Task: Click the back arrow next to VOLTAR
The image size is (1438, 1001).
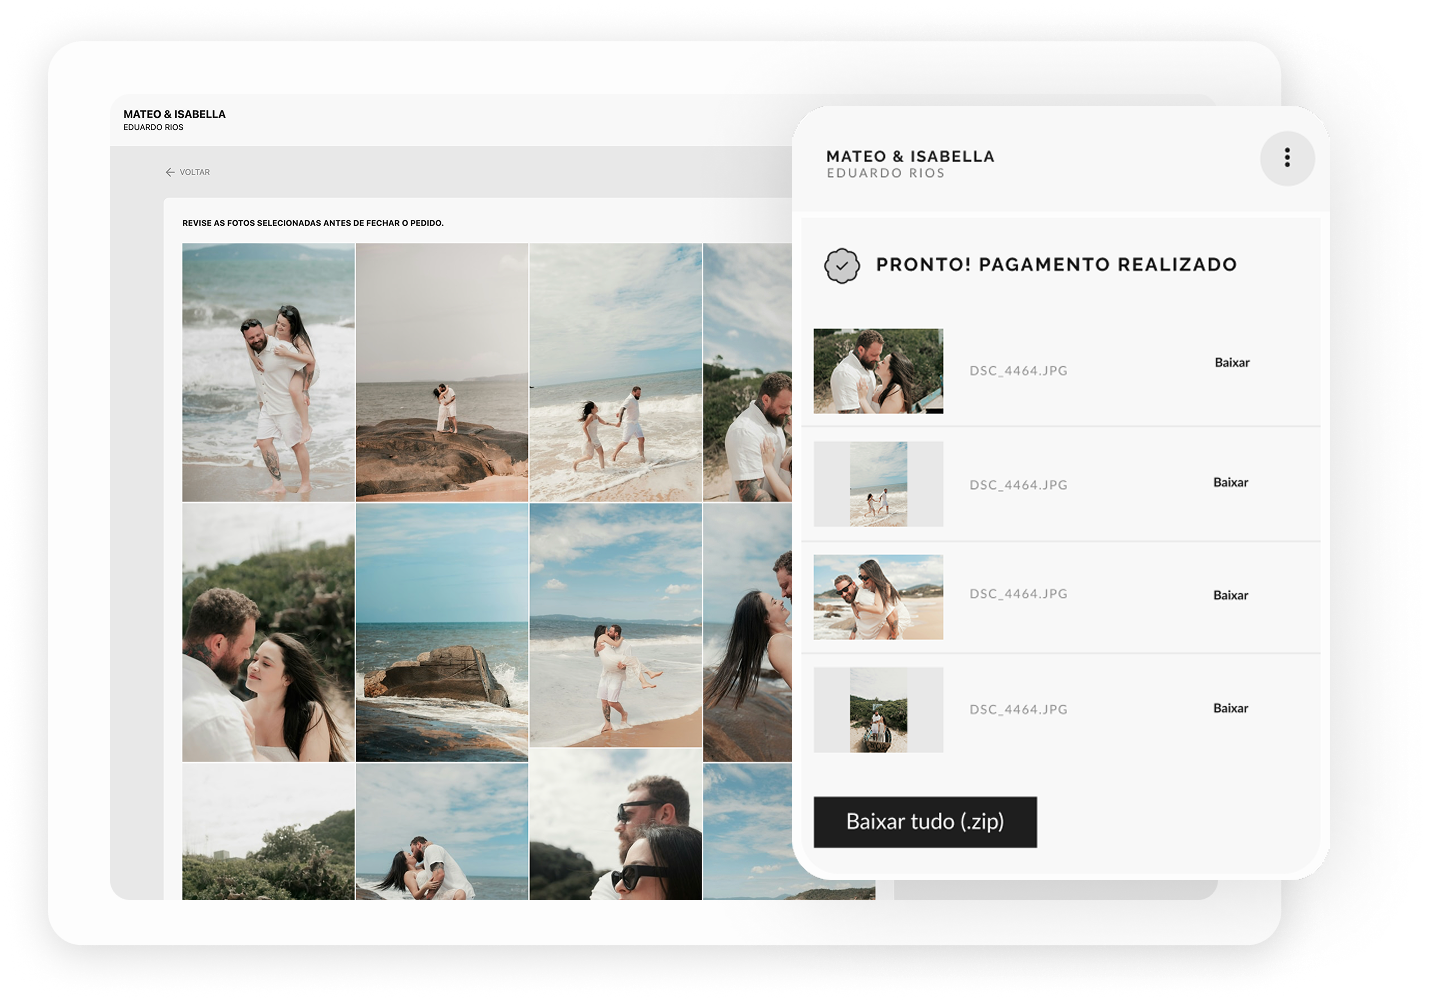Action: [x=170, y=172]
